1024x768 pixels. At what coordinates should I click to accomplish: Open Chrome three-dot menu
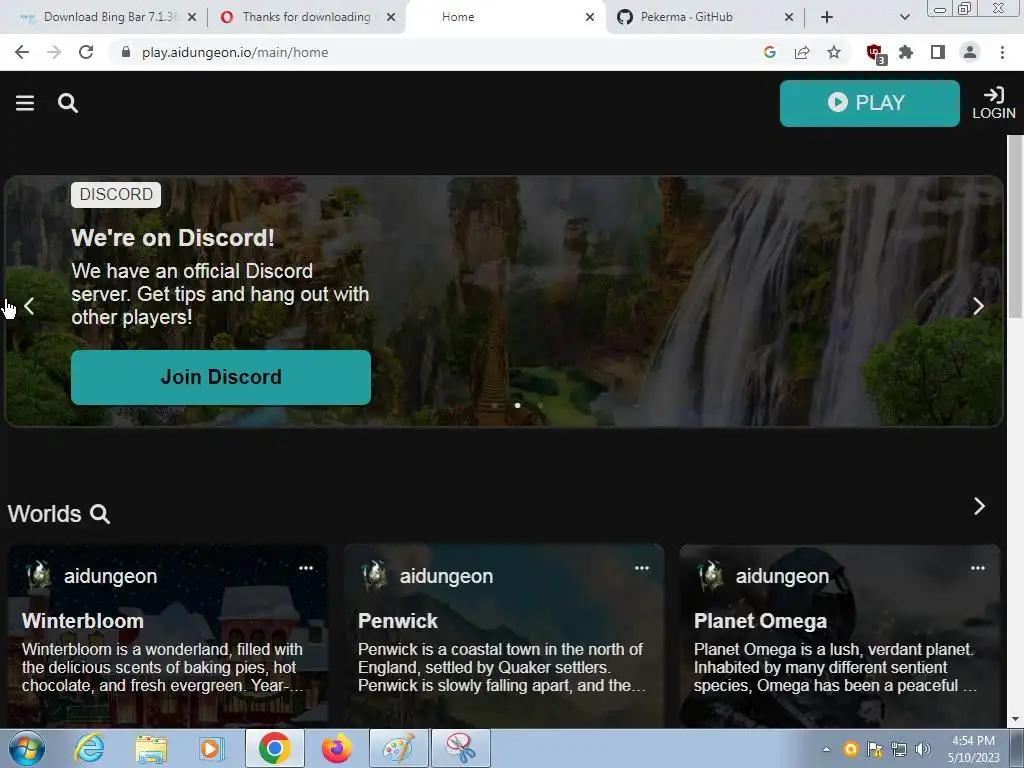[1002, 52]
